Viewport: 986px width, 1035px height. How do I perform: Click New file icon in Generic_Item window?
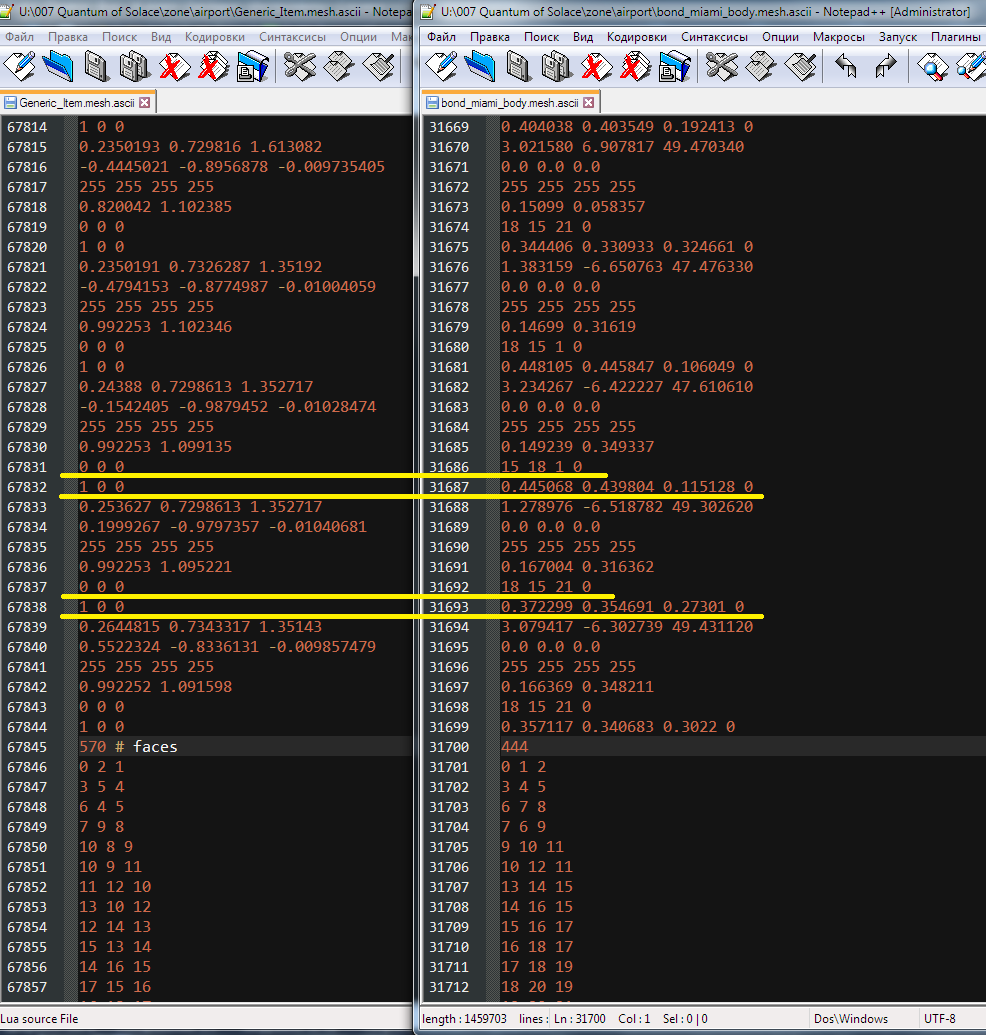pos(20,67)
